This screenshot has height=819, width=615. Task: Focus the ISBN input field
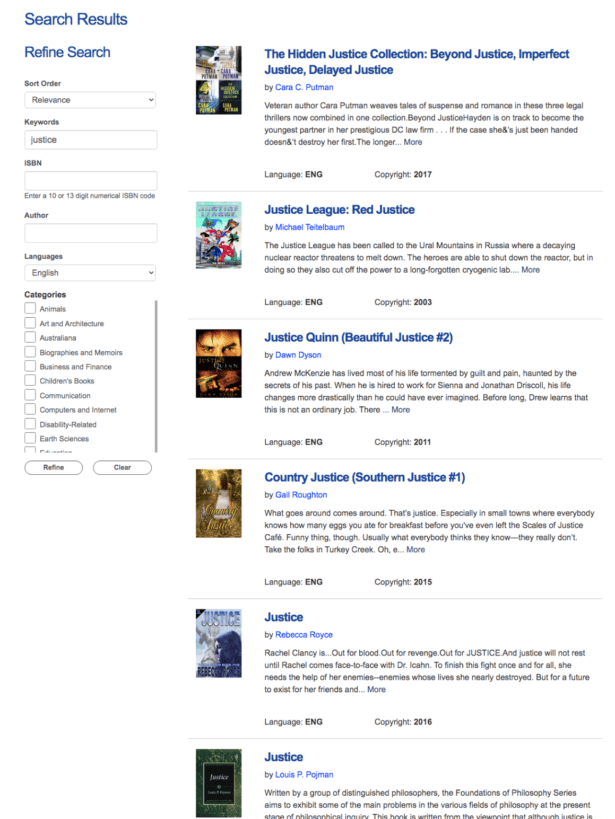tap(91, 181)
